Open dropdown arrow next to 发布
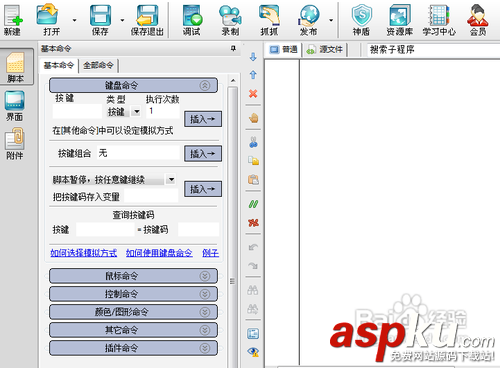The height and width of the screenshot is (368, 500). tap(331, 20)
